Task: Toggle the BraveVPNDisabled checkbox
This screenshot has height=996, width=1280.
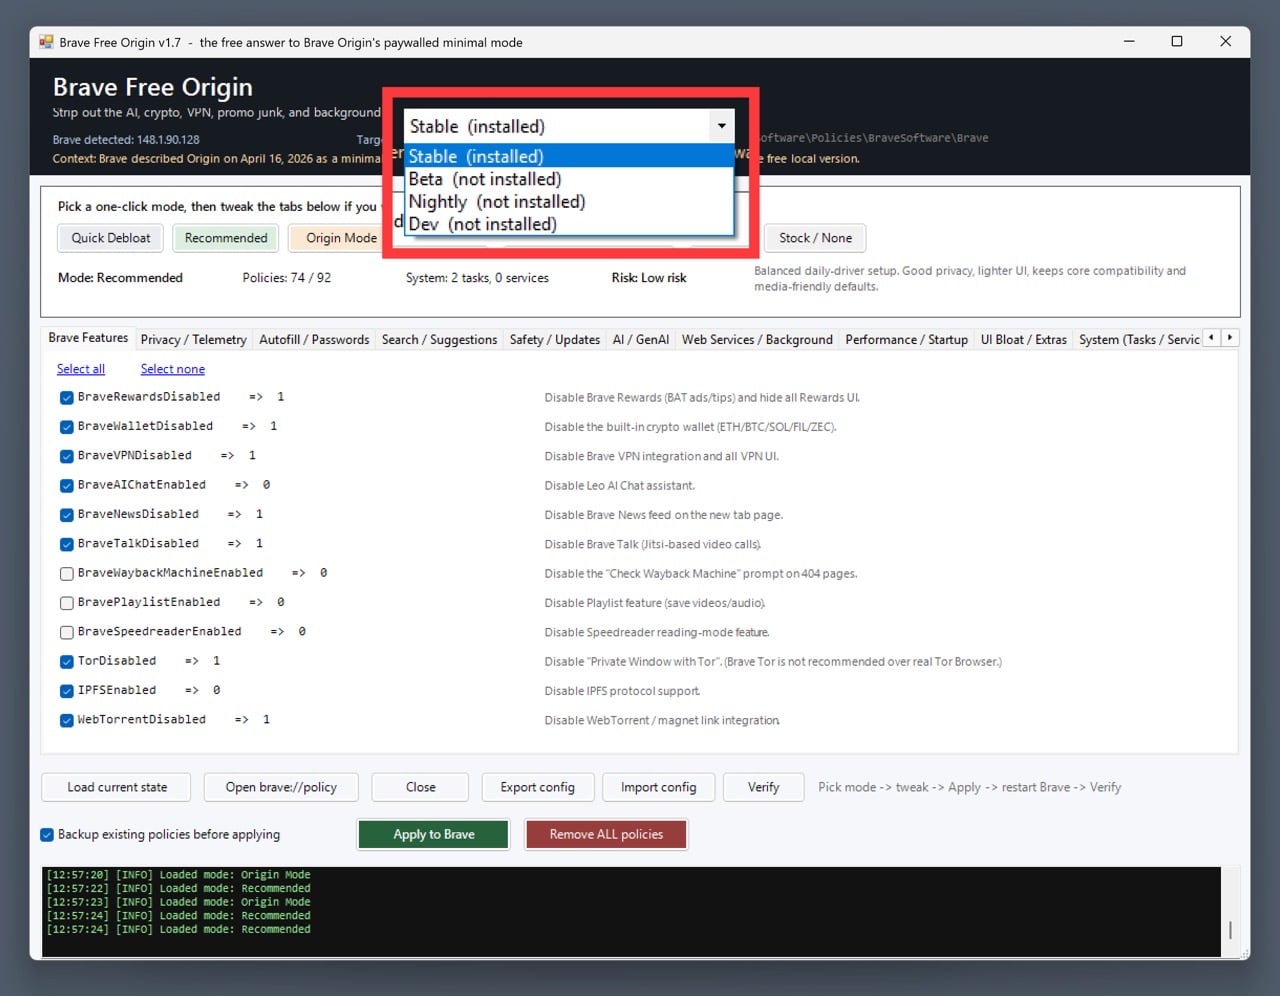Action: [x=67, y=456]
